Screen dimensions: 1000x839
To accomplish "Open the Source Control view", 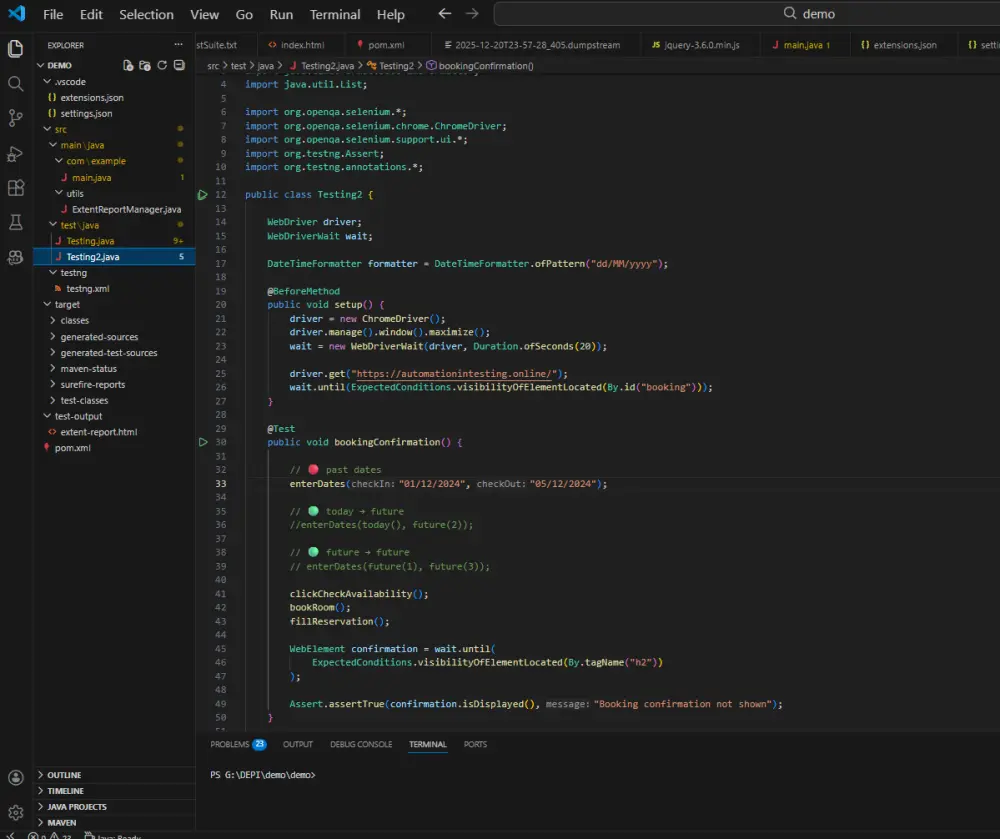I will 16,118.
